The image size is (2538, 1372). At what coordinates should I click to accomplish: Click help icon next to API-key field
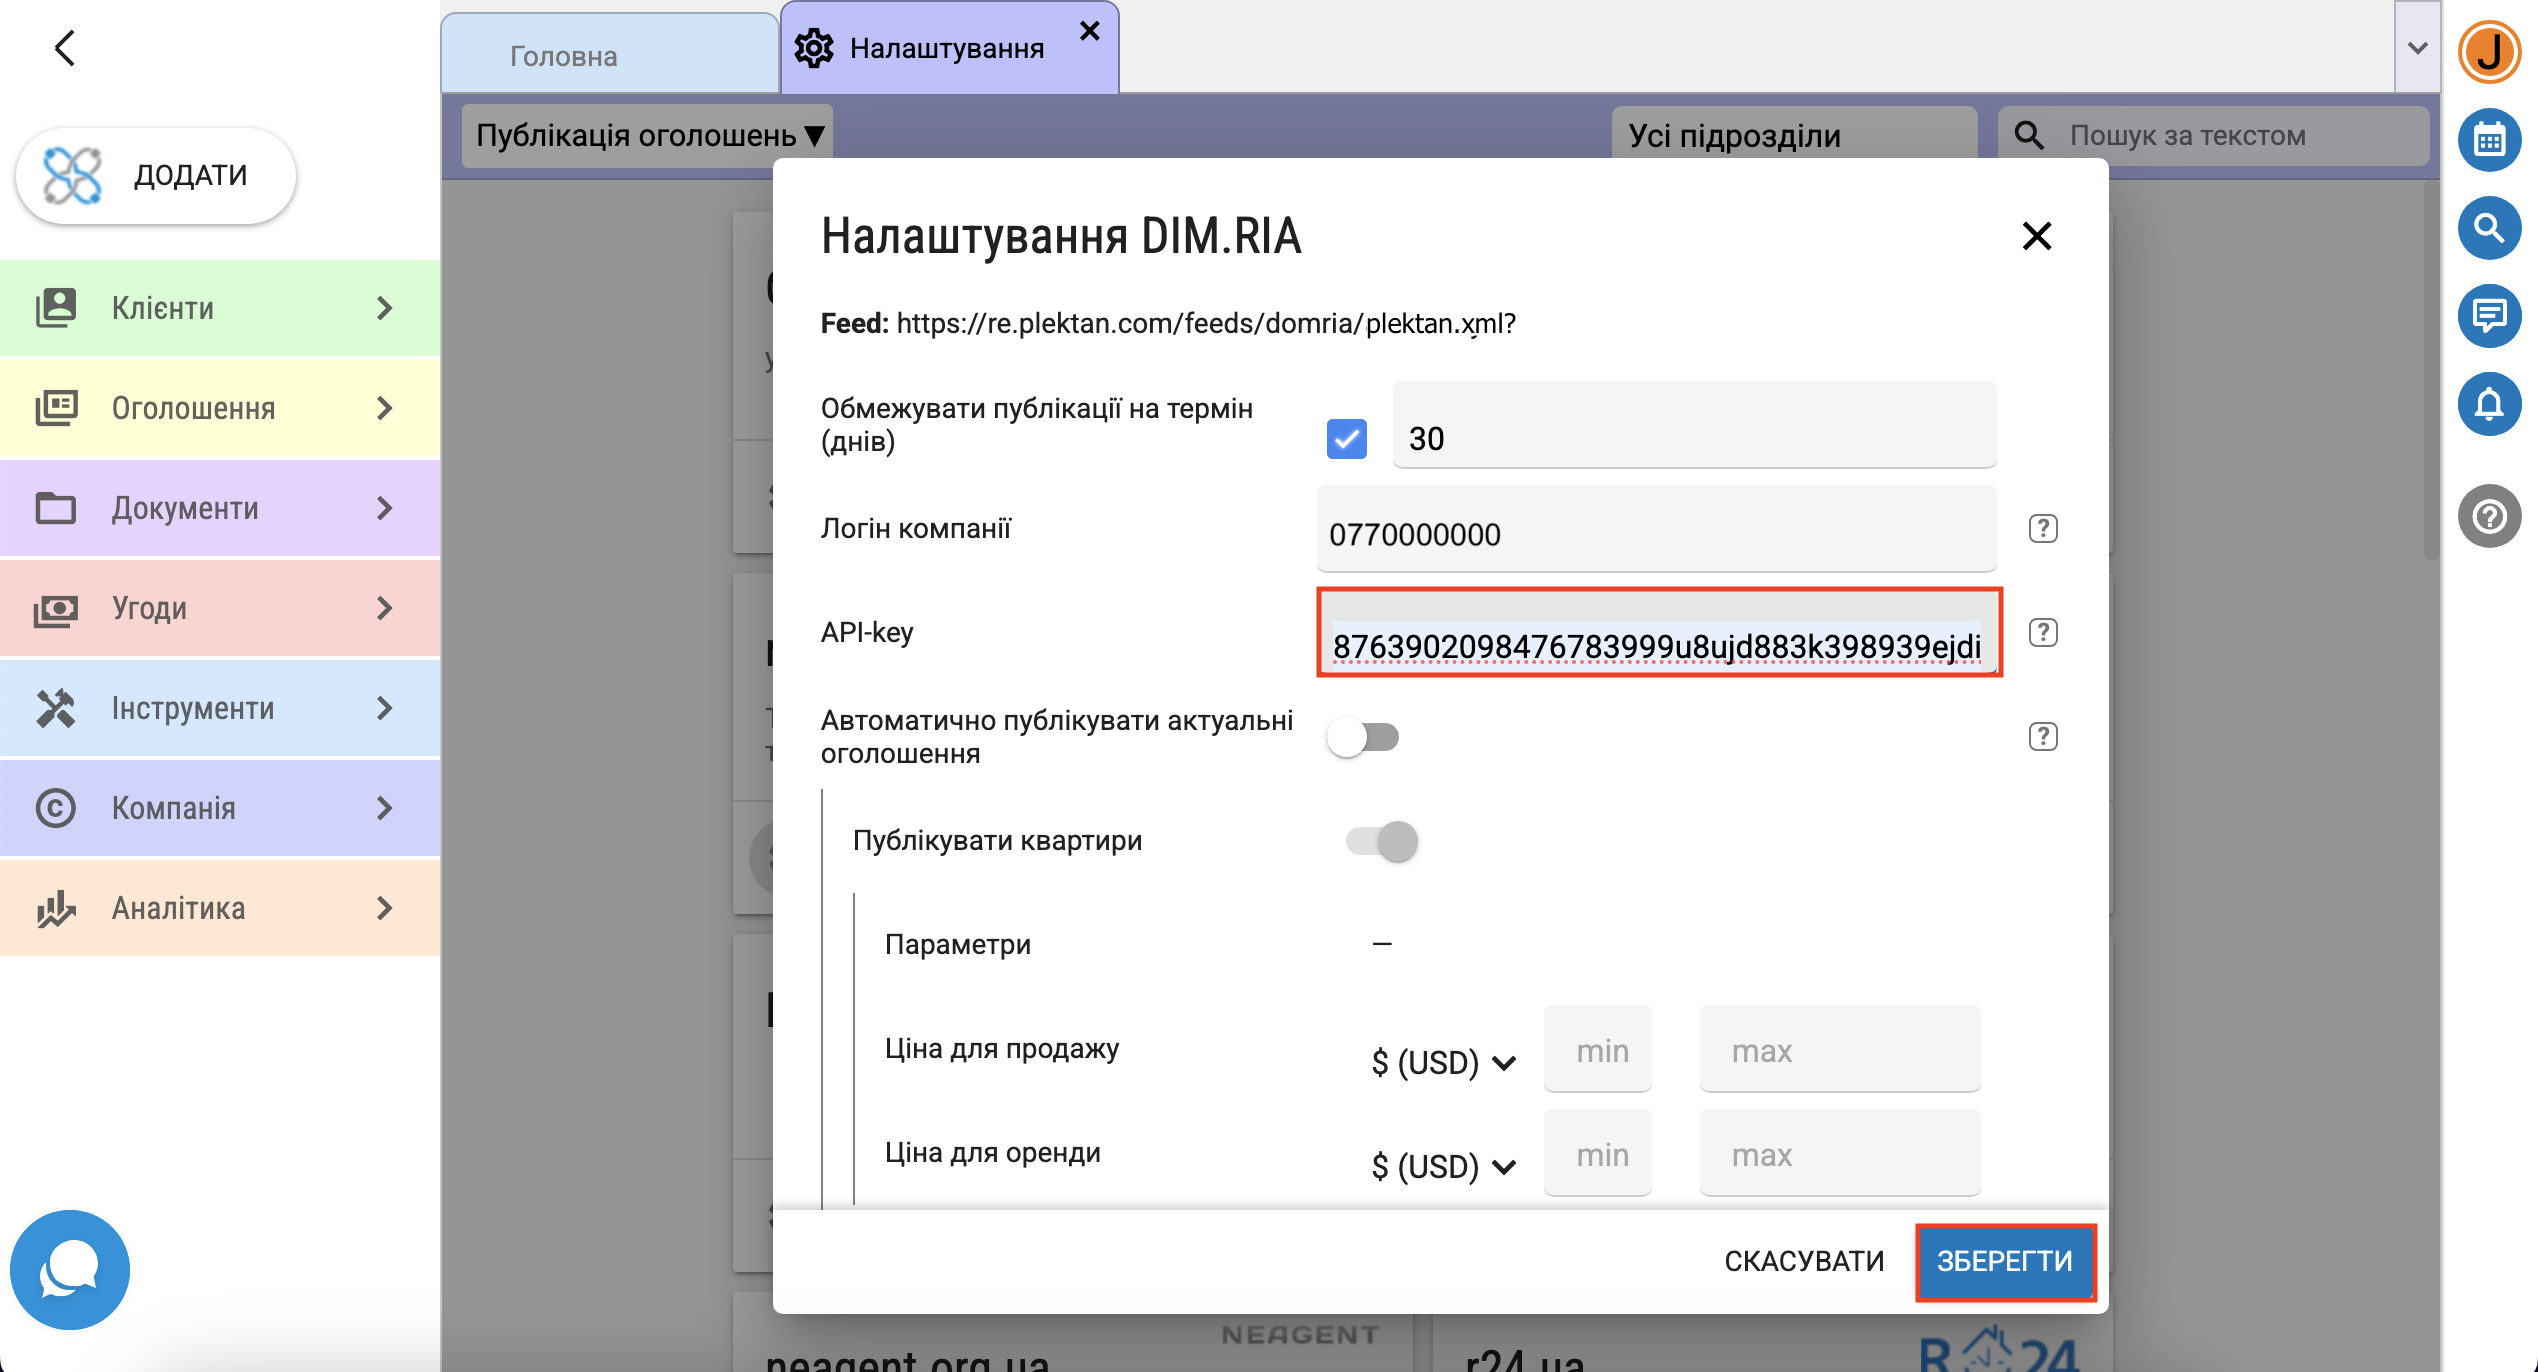click(2042, 632)
